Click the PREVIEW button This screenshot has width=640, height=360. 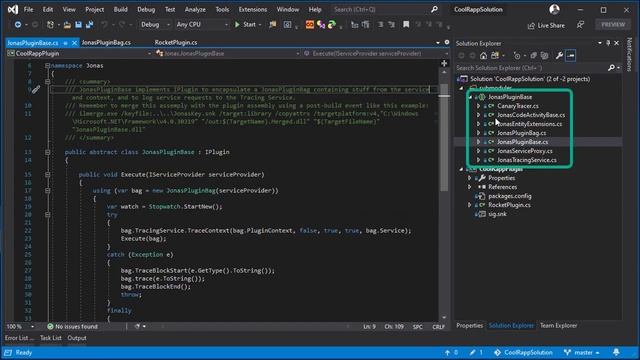[x=613, y=25]
